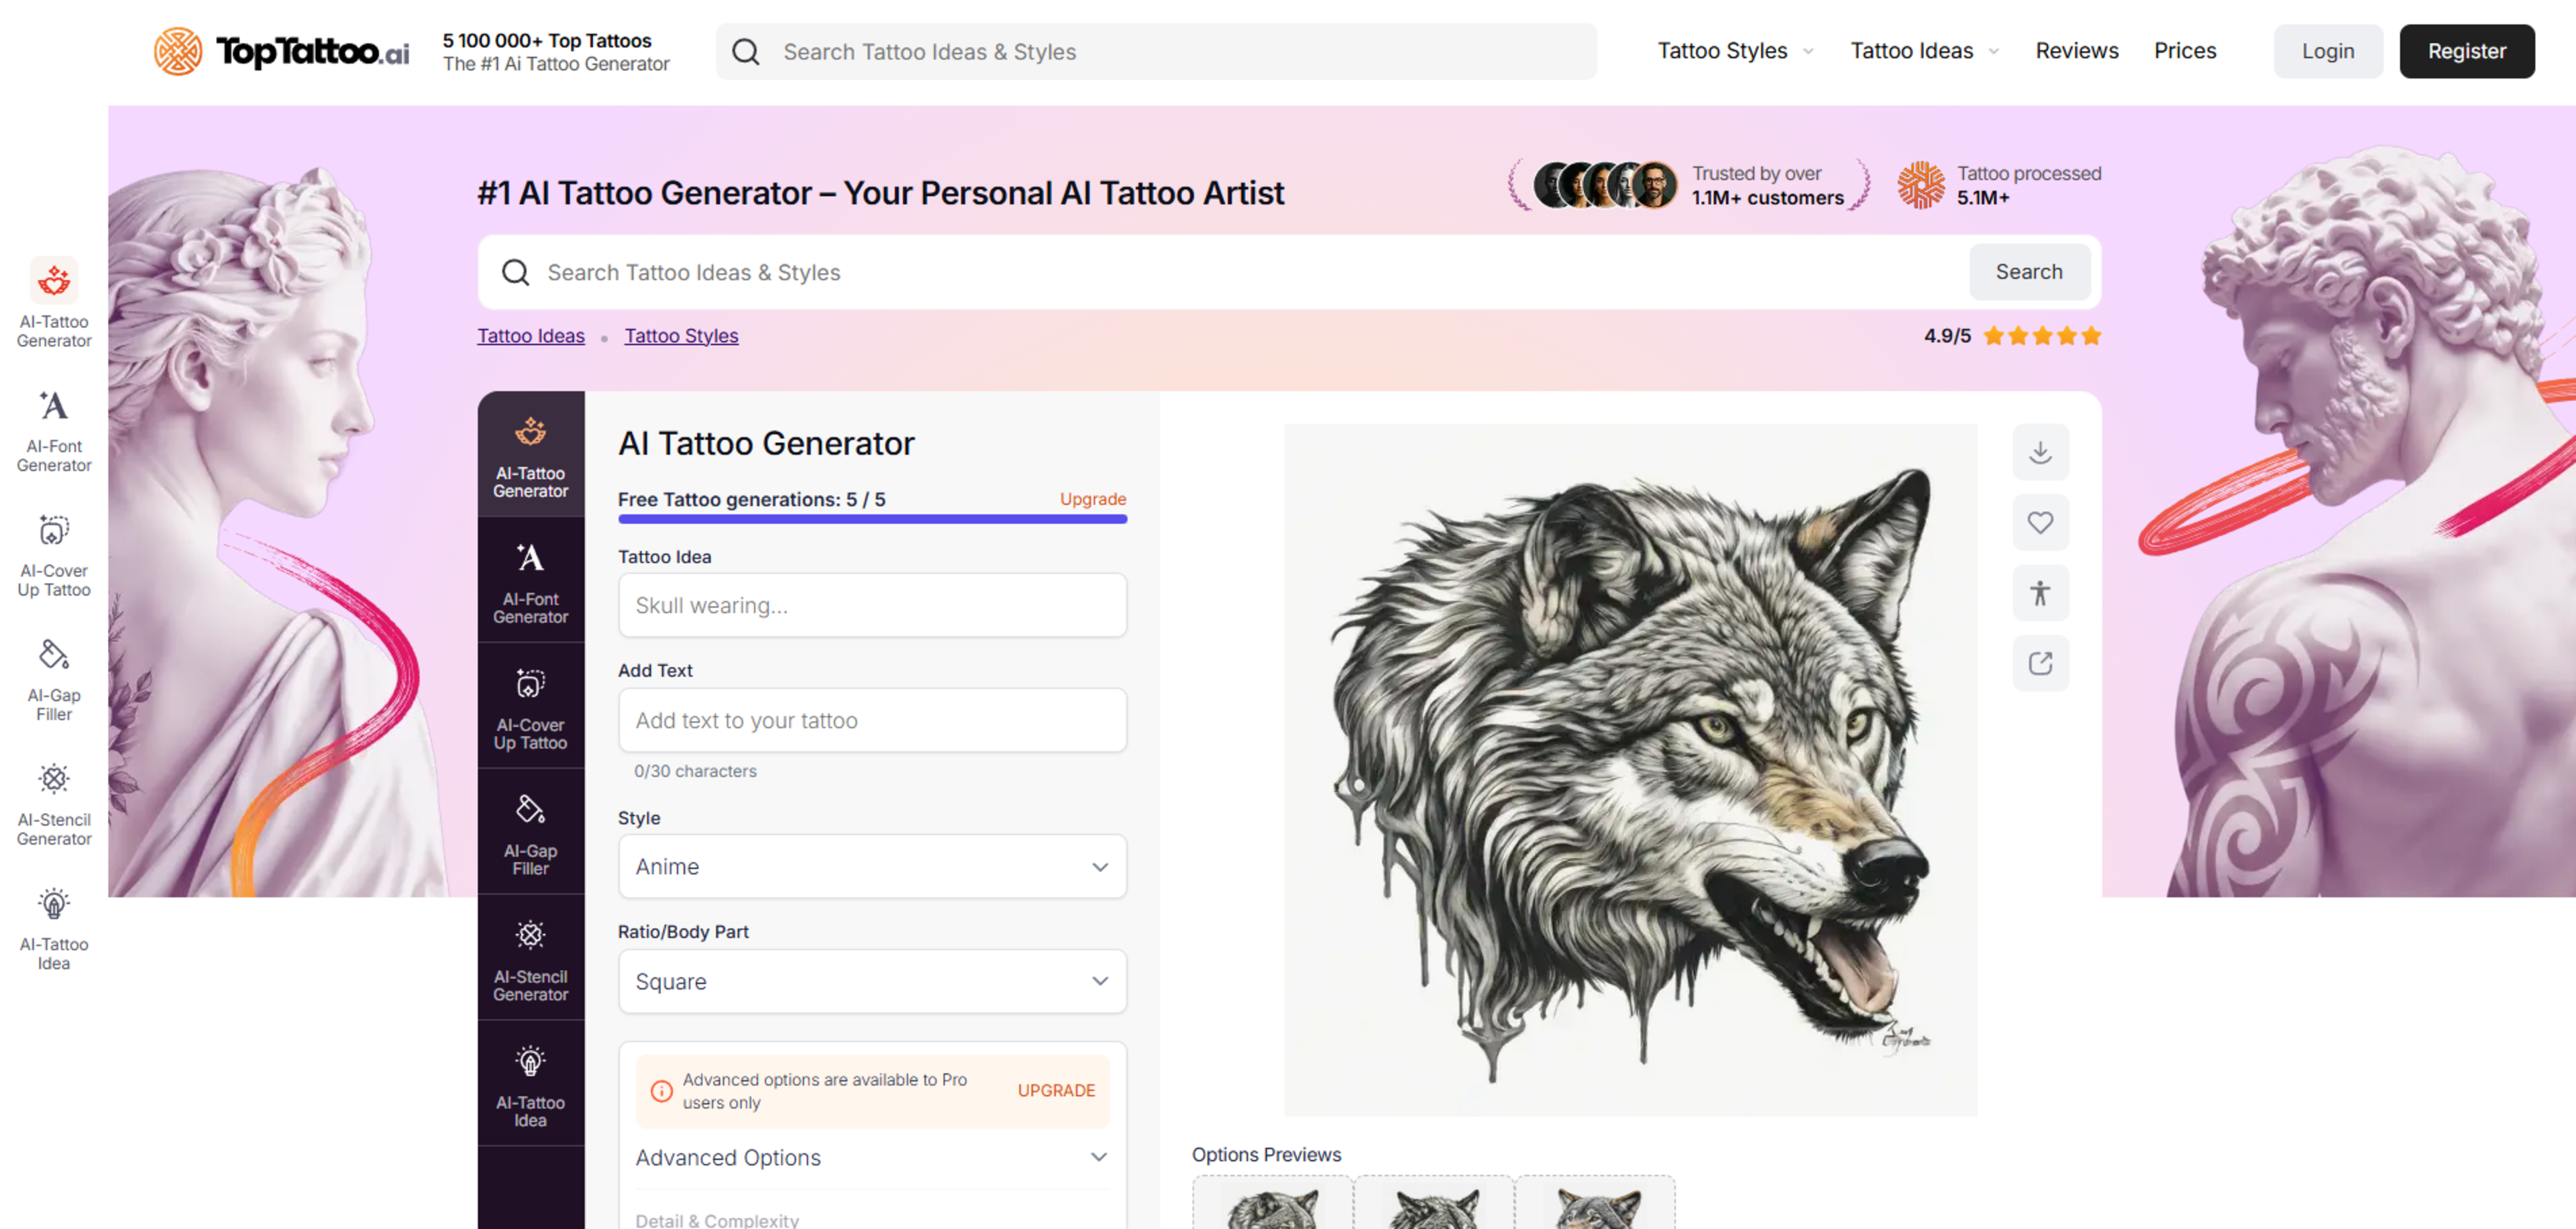
Task: Click the "4.9/5" rating text
Action: pyautogui.click(x=1947, y=336)
